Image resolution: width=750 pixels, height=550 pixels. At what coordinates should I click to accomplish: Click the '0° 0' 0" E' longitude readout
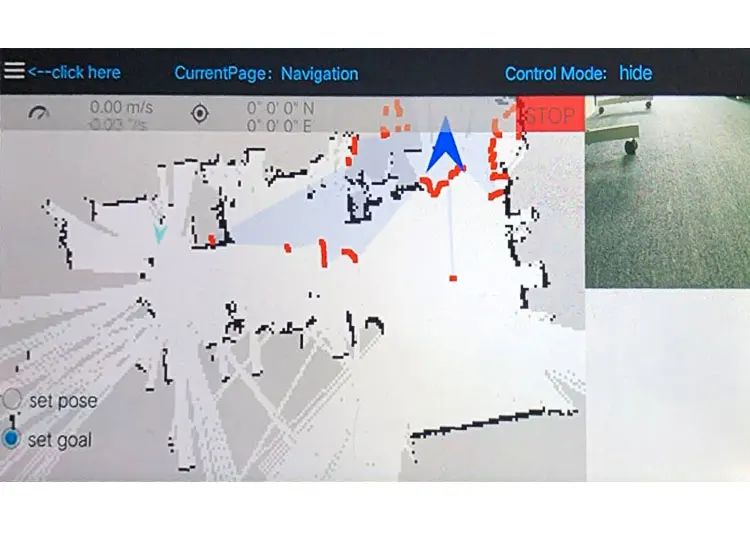click(x=279, y=126)
